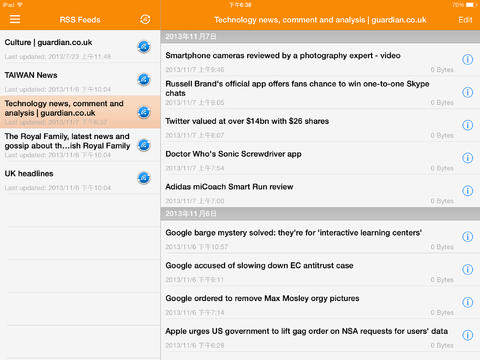Select the Technology news, comment and analysis feed
This screenshot has height=360, width=480.
tap(80, 112)
